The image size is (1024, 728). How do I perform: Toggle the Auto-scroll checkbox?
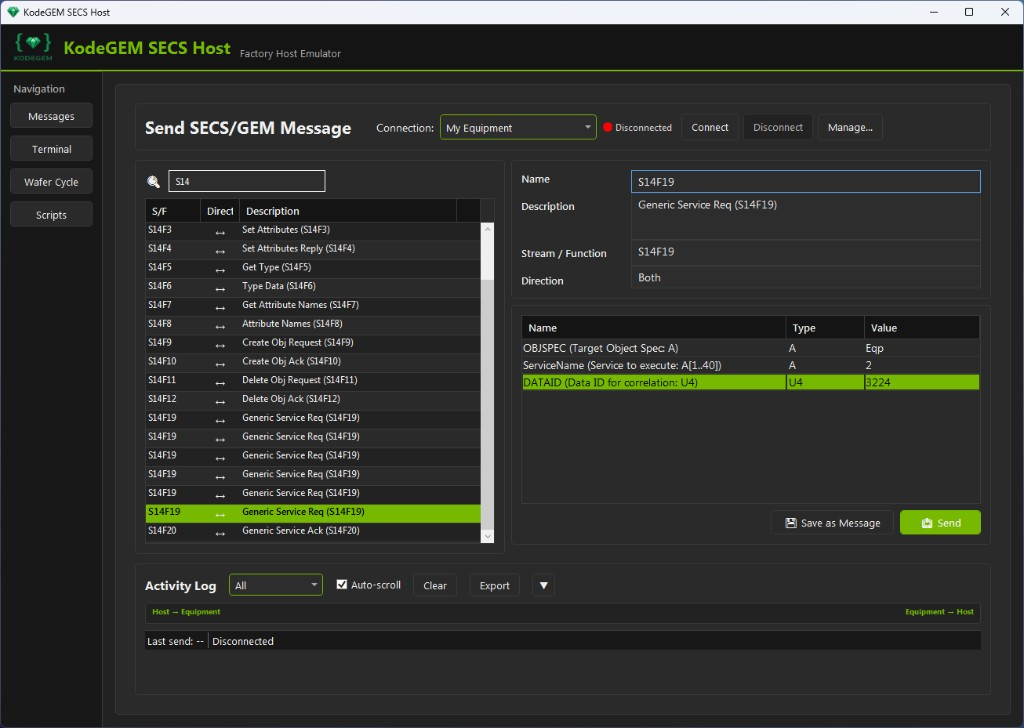342,584
